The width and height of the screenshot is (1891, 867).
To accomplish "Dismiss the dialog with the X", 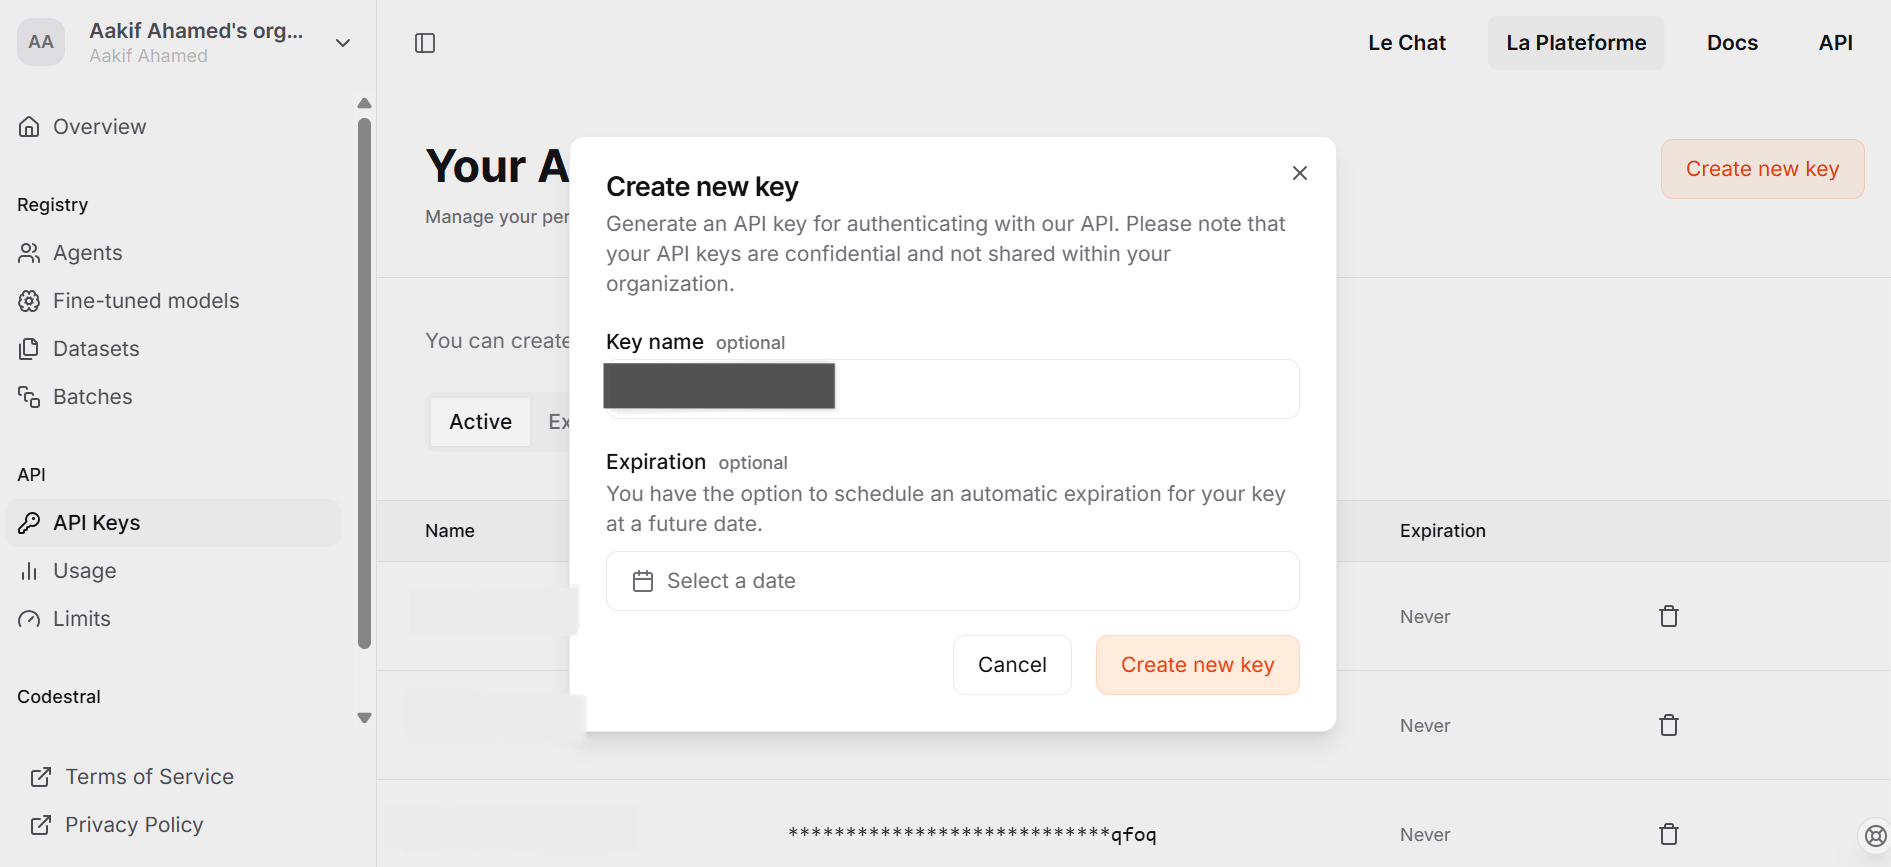I will click(x=1299, y=172).
